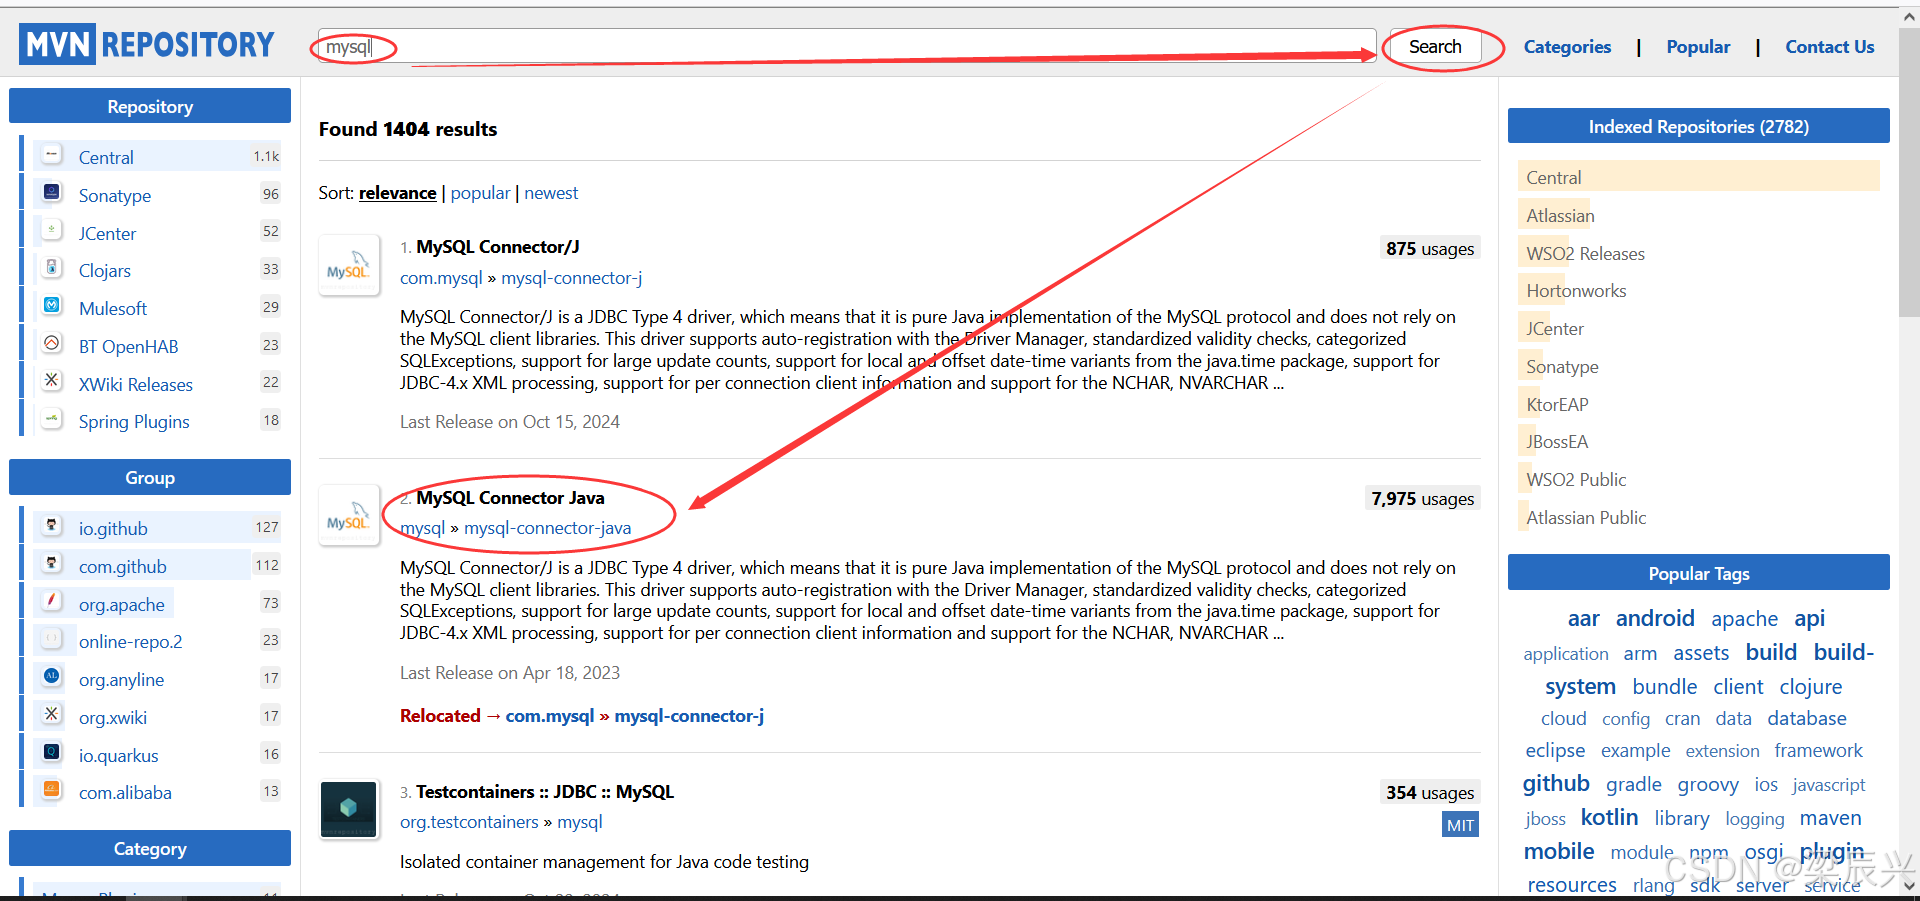1920x901 pixels.
Task: Open WSO2 Releases in Indexed Repositories
Action: (1585, 254)
